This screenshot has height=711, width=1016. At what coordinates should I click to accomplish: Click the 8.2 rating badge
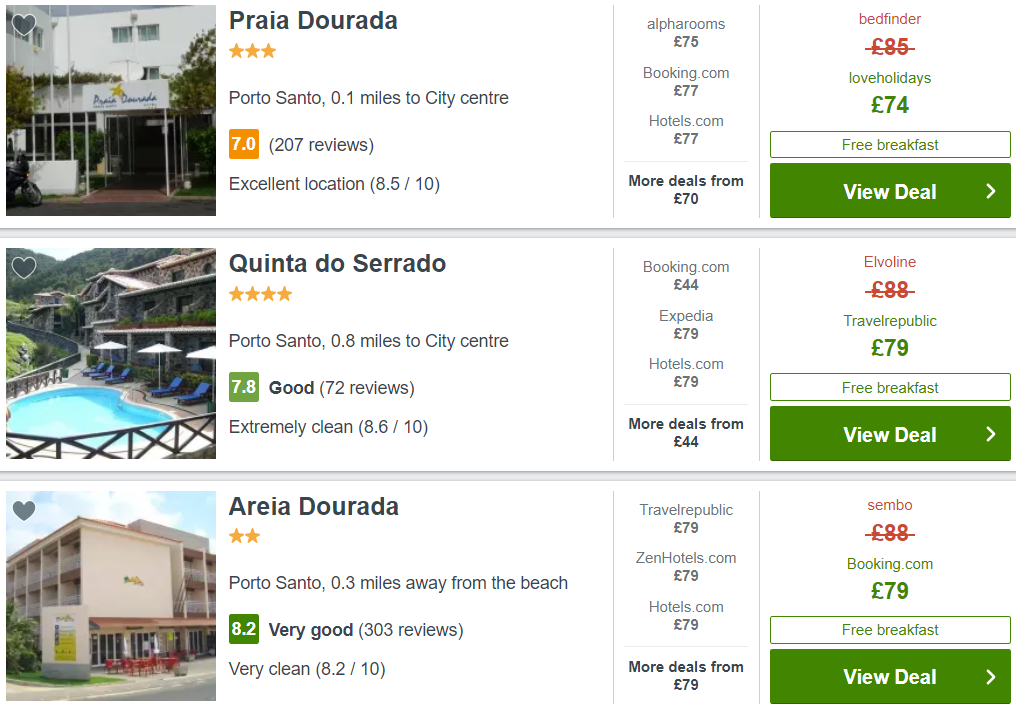click(244, 629)
